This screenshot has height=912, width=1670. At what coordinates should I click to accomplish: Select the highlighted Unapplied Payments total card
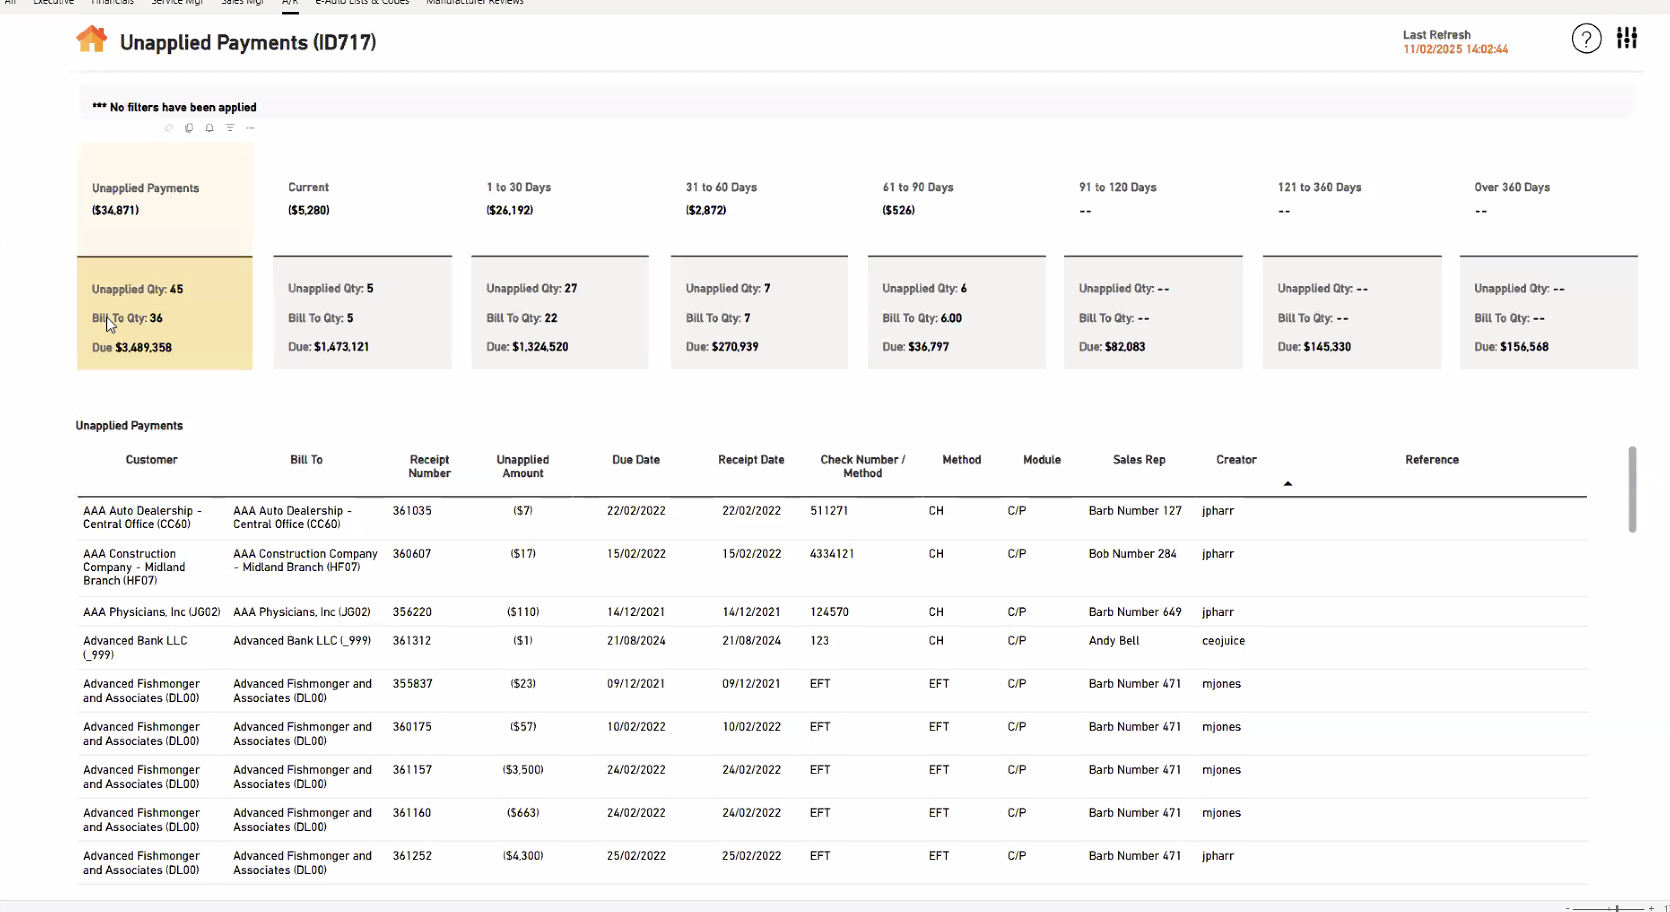165,256
